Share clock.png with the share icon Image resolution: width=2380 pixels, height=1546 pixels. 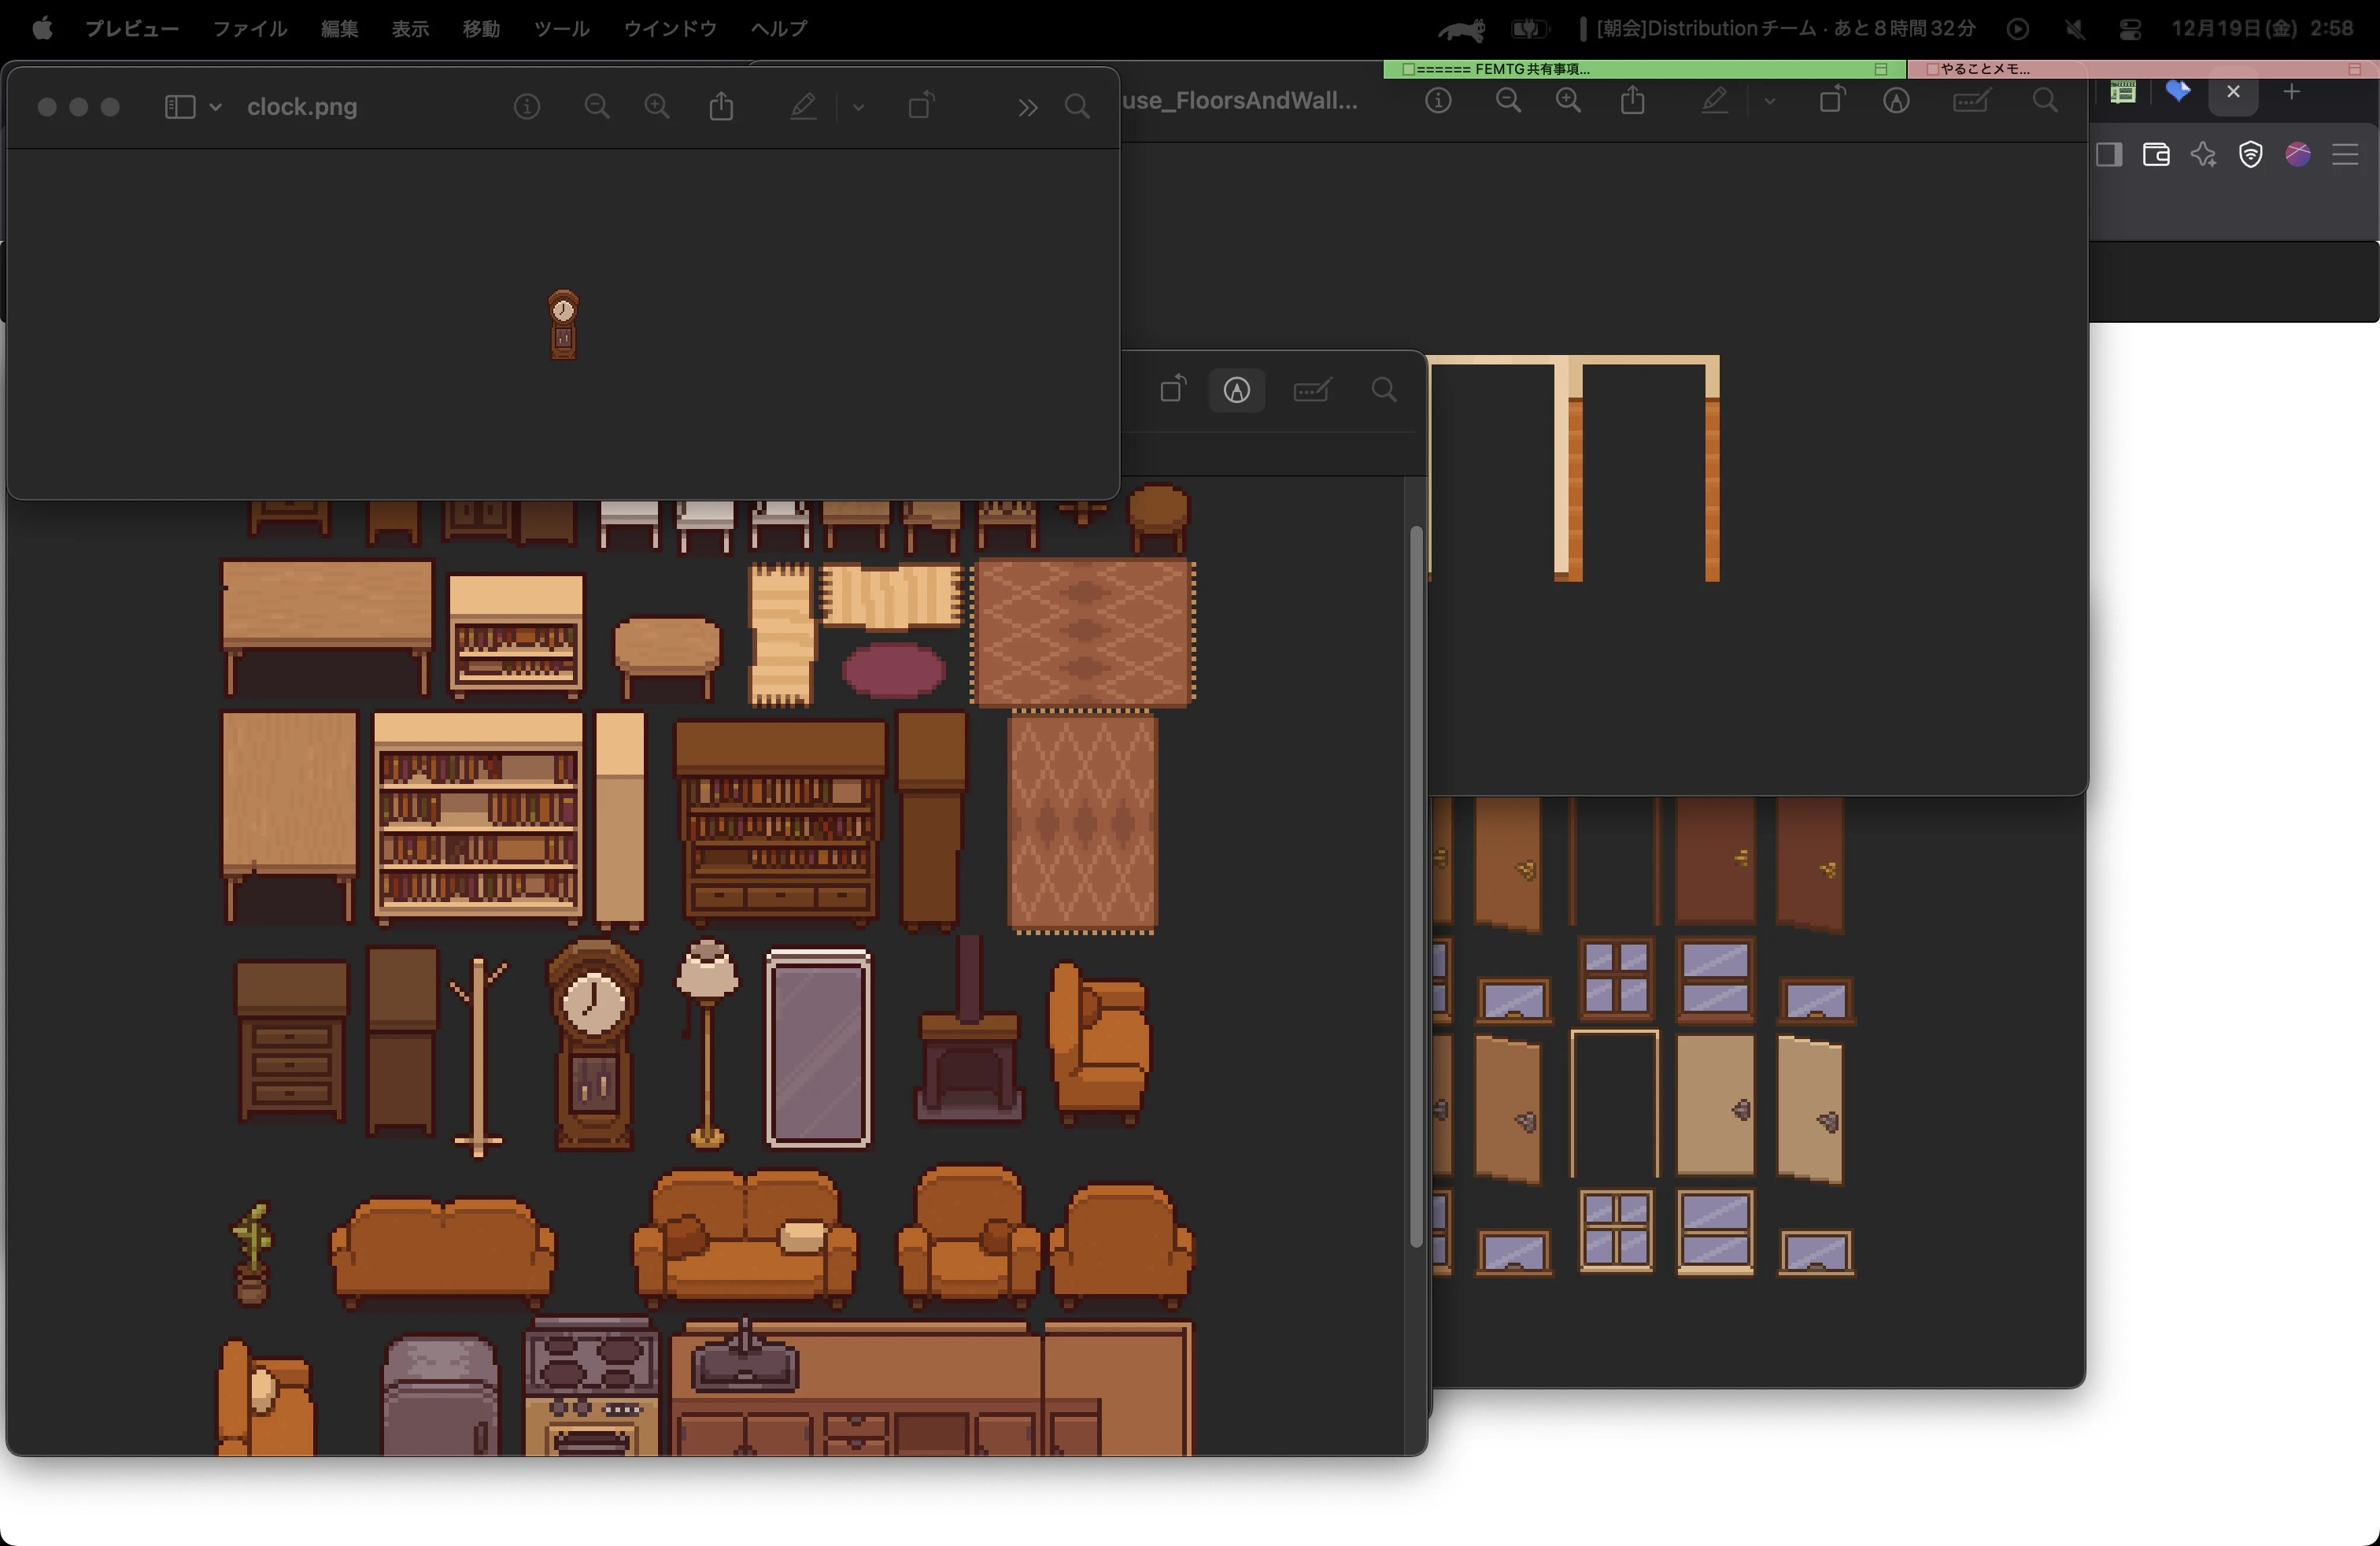721,106
